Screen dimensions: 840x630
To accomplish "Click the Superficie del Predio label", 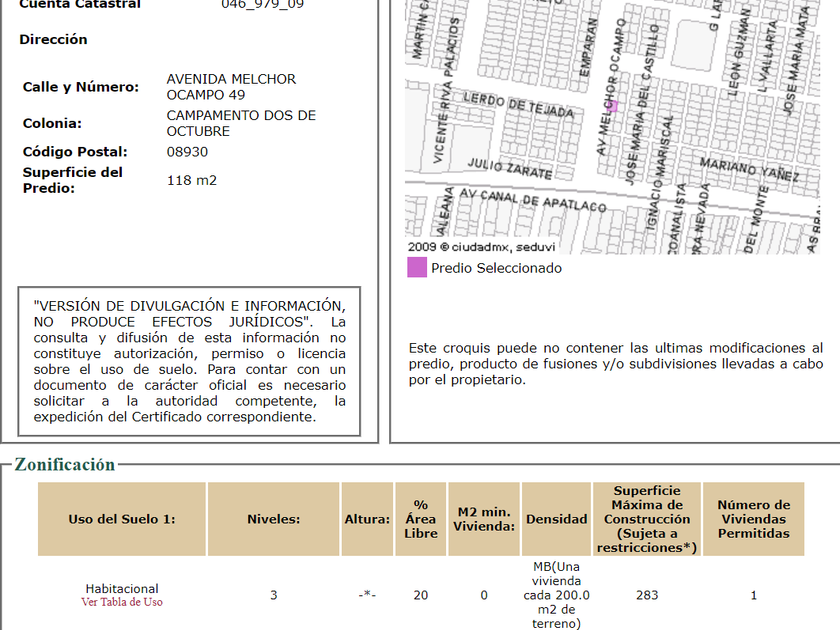I will (x=72, y=181).
